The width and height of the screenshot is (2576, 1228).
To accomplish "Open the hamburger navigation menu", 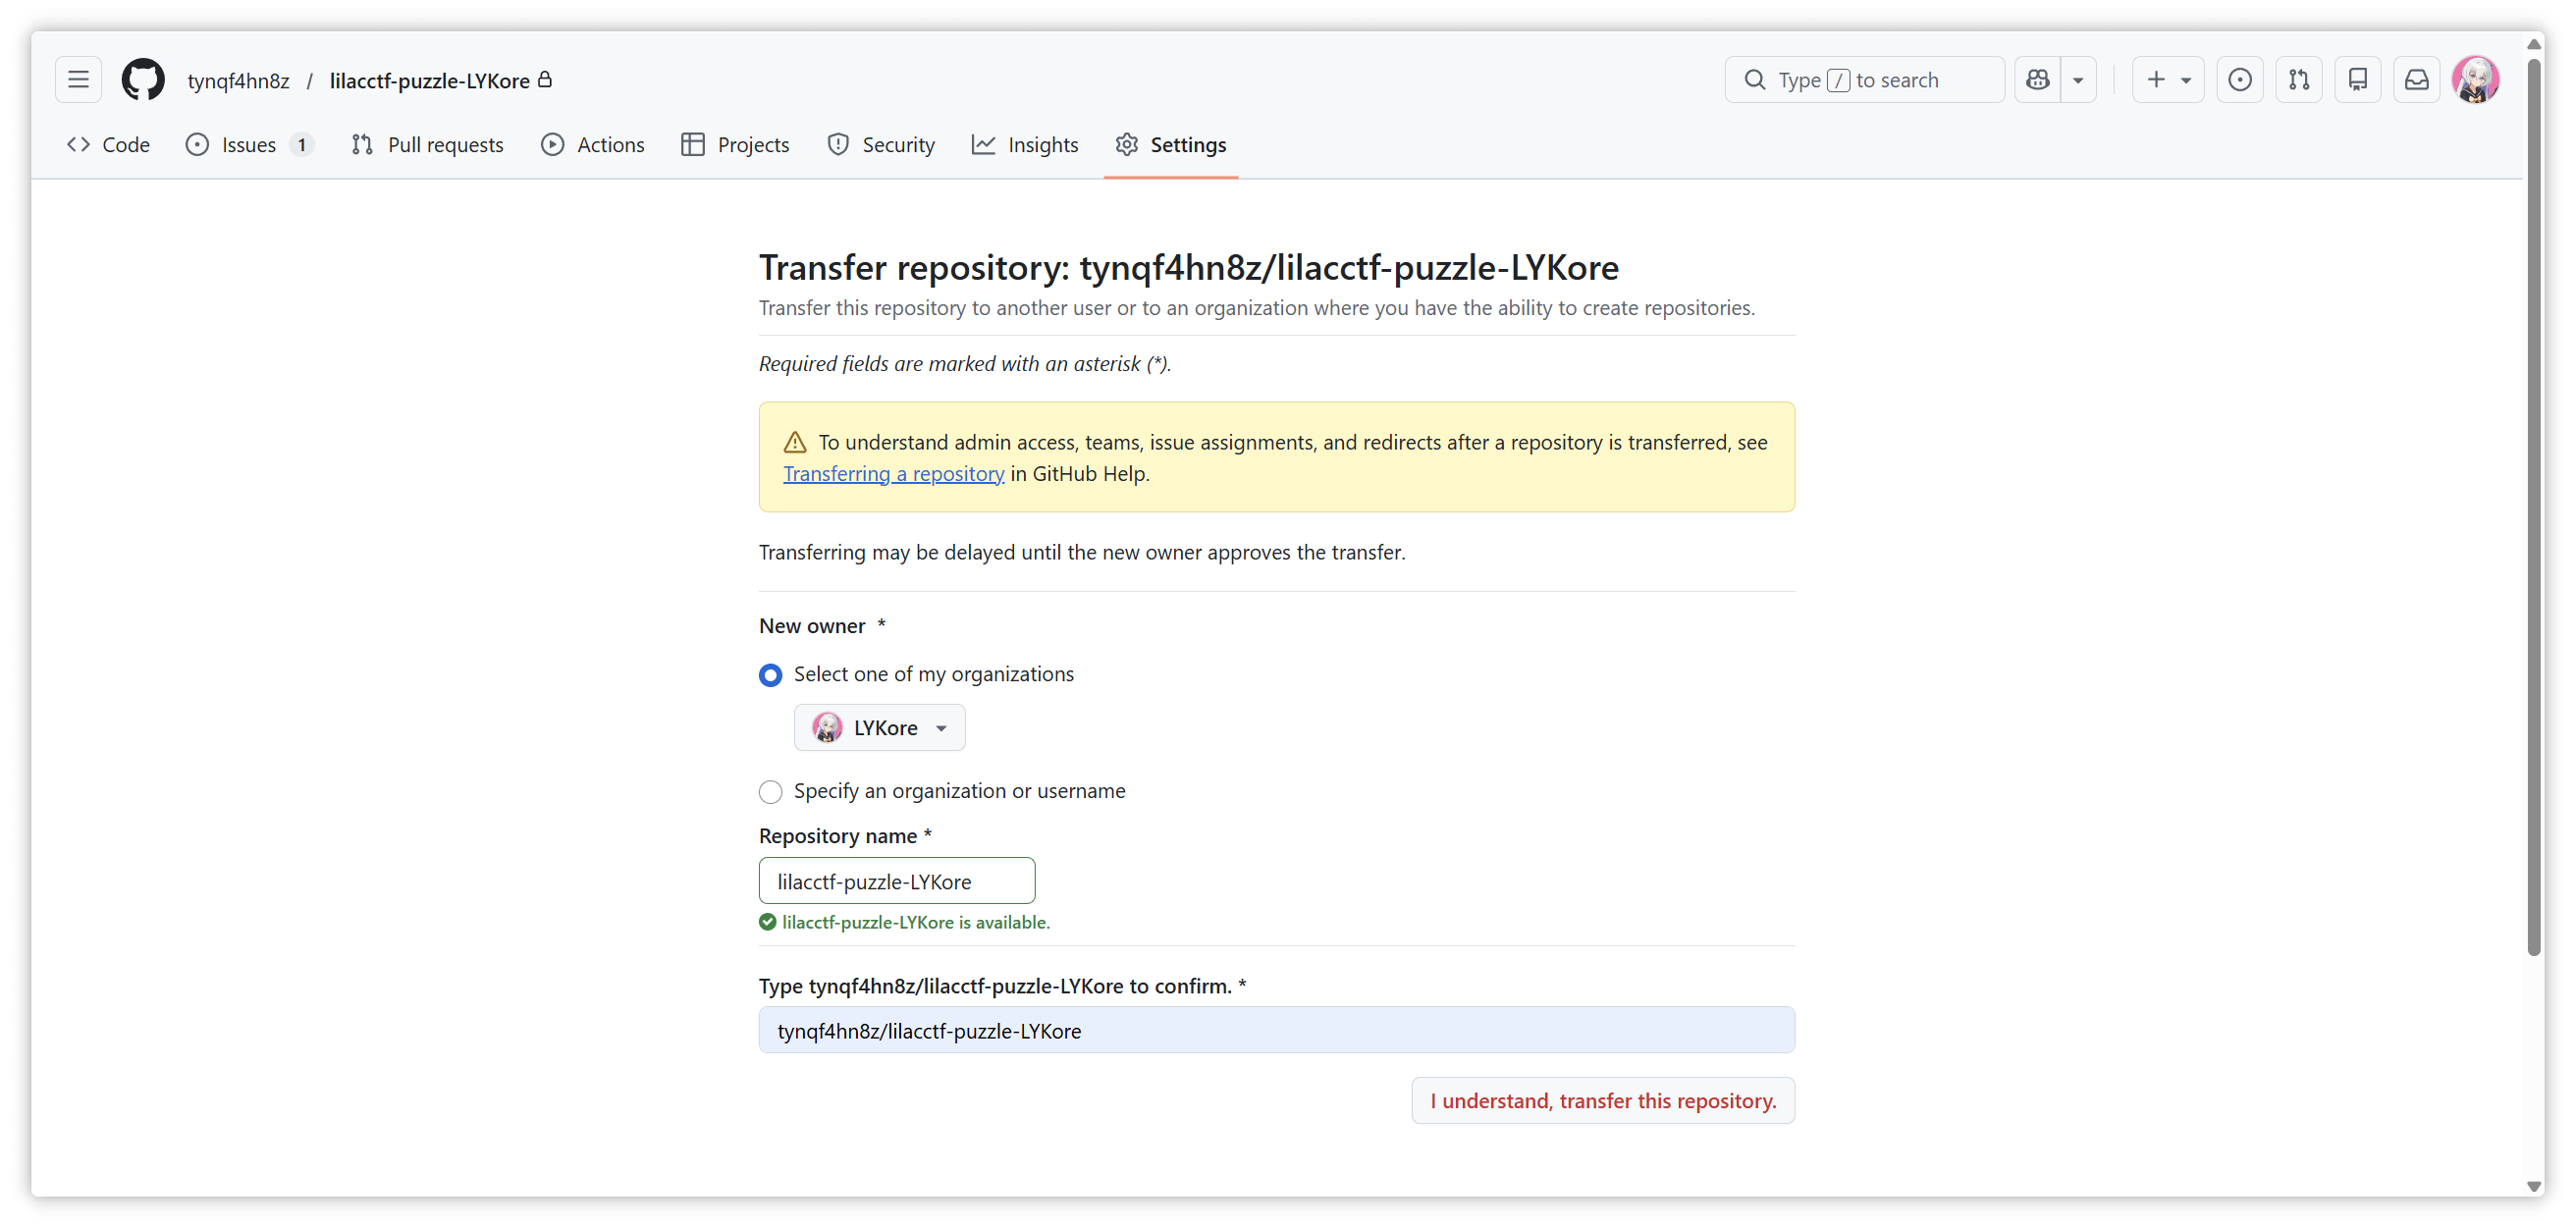I will pyautogui.click(x=78, y=80).
